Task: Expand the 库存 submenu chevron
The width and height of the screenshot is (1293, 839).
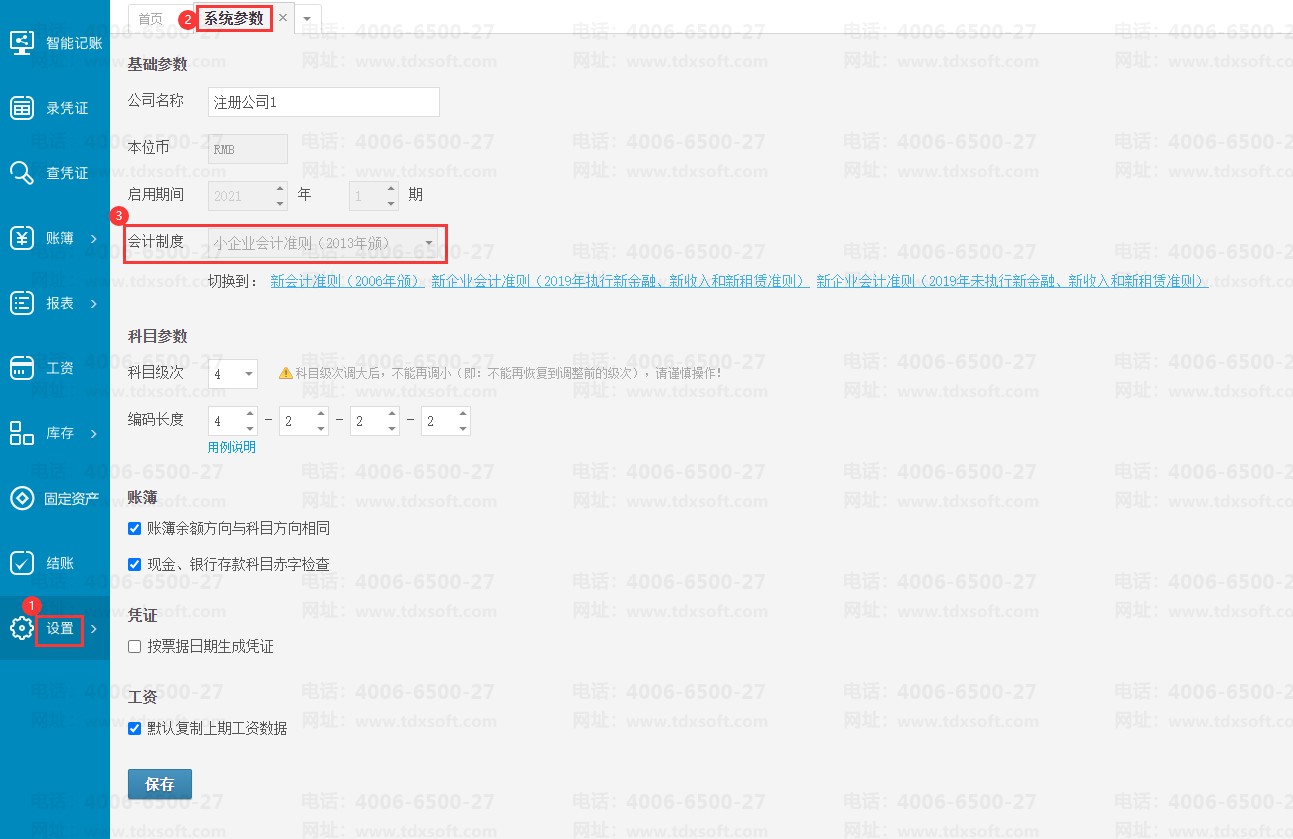Action: point(94,434)
